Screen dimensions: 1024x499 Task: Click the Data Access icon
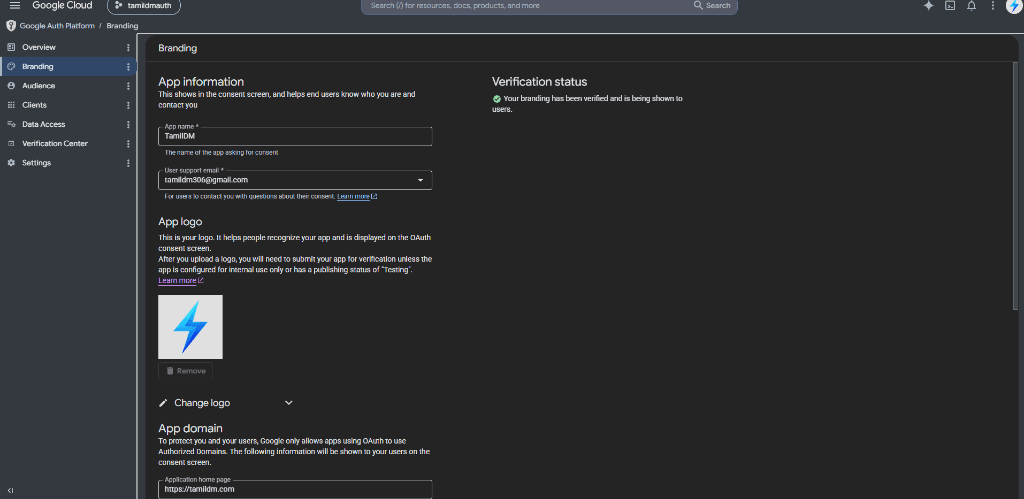click(11, 124)
